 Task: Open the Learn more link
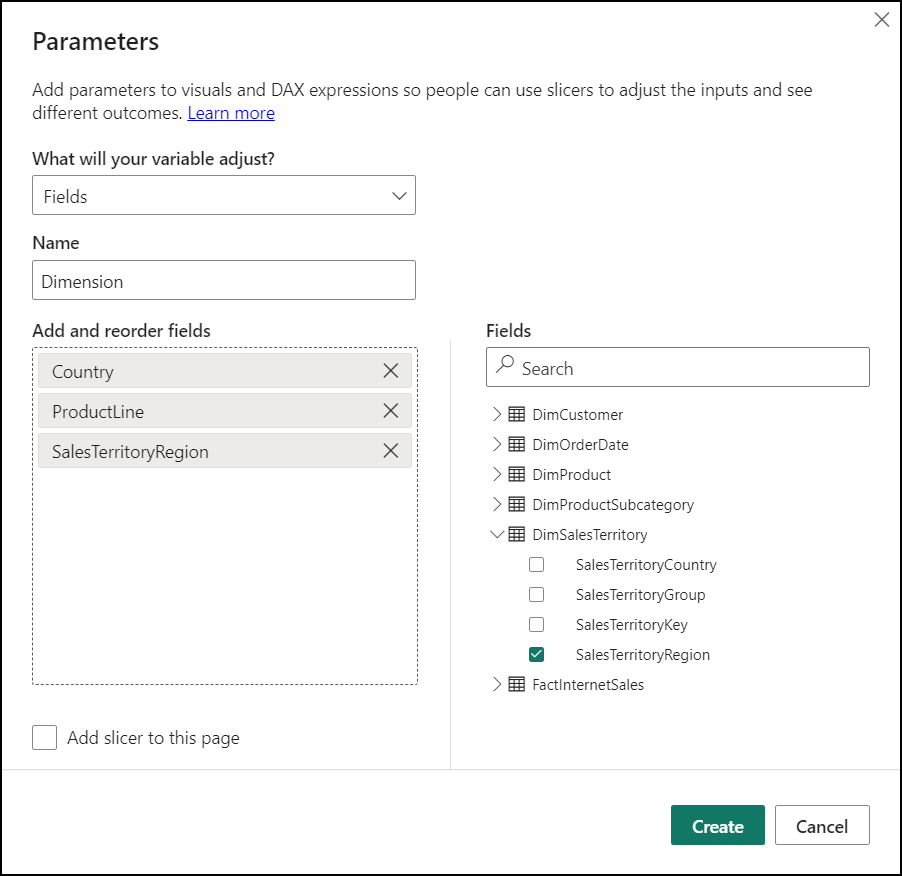coord(231,112)
